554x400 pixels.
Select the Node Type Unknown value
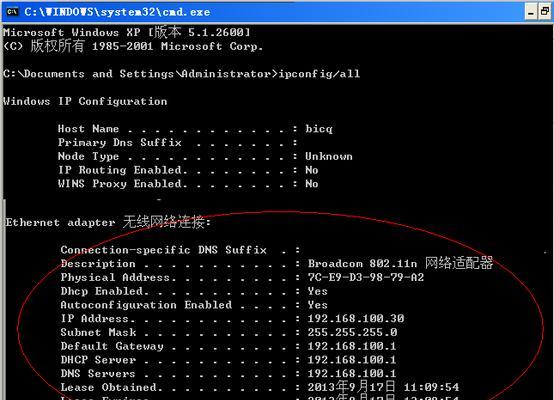[329, 156]
